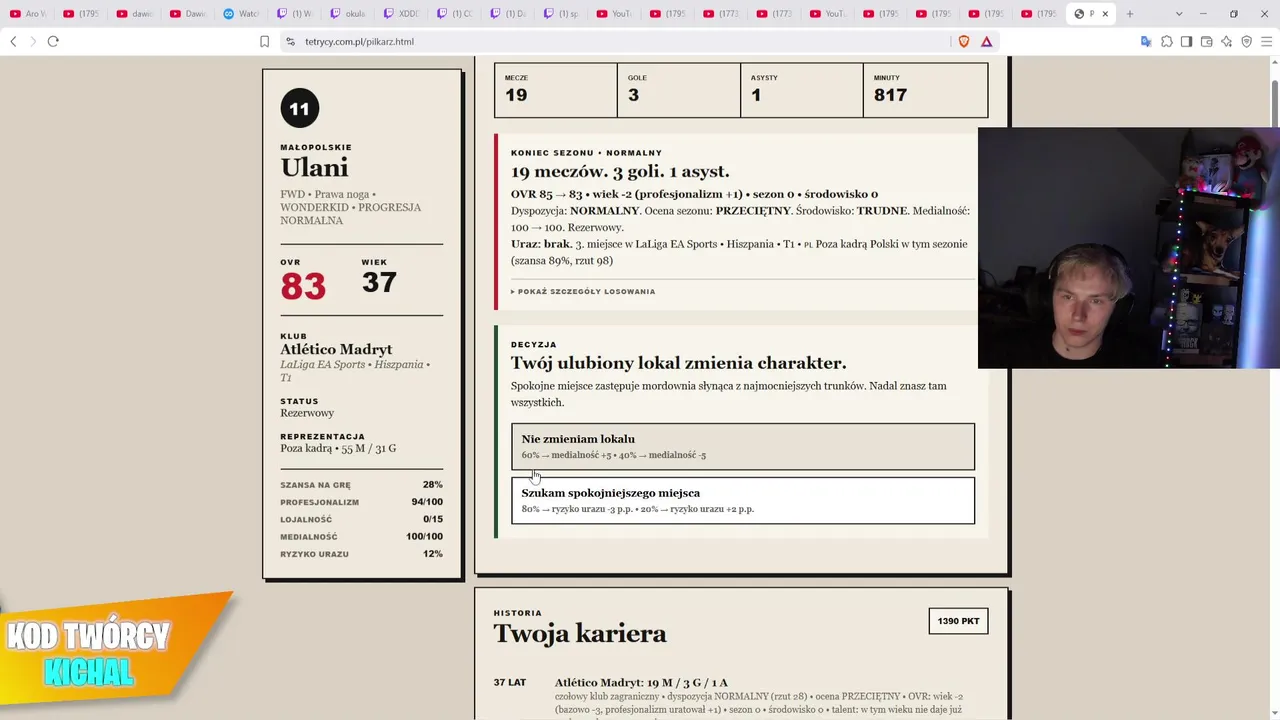Click the Gole 3 stat box
1280x720 pixels.
pos(679,90)
